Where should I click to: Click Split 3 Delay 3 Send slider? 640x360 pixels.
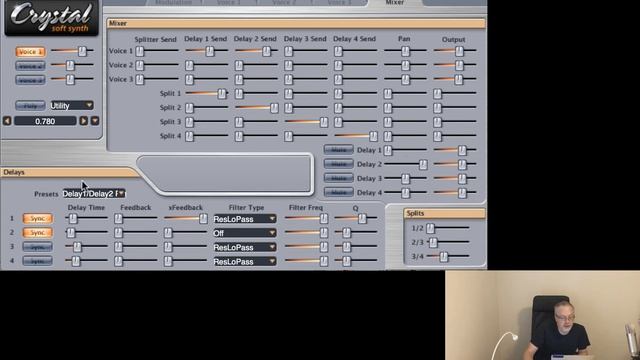[x=306, y=122]
